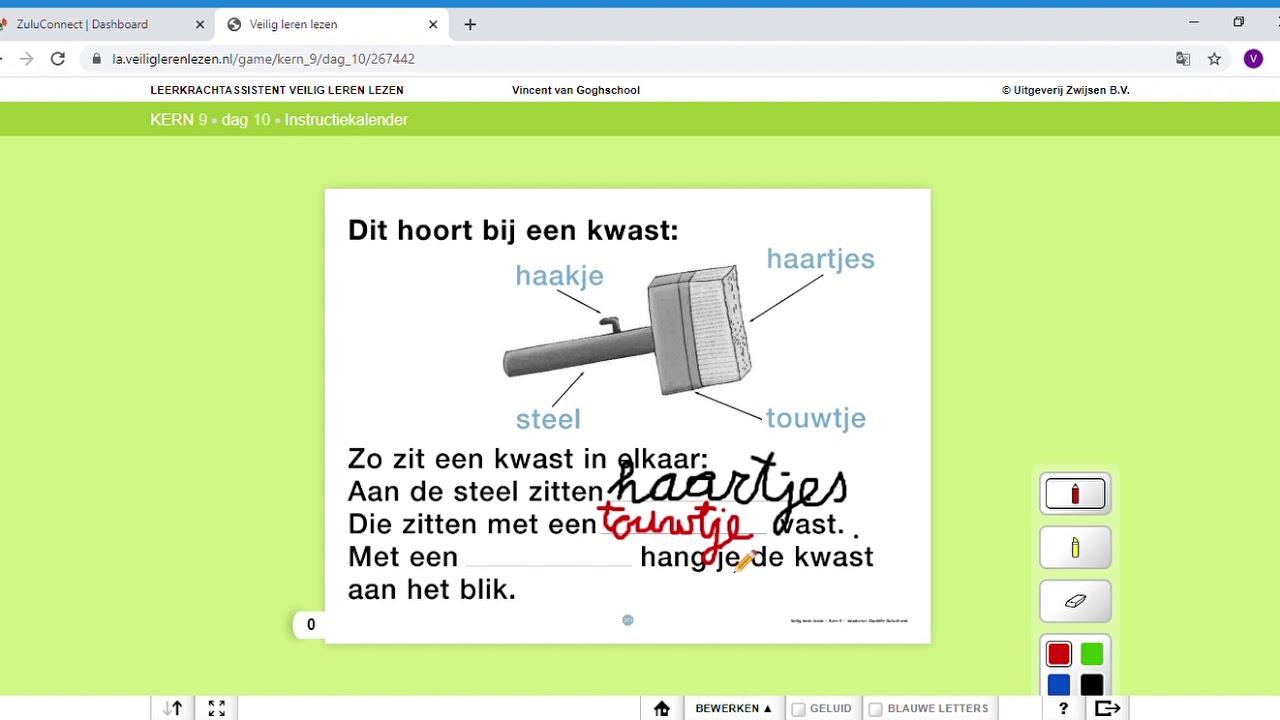Open a new browser tab

(470, 24)
